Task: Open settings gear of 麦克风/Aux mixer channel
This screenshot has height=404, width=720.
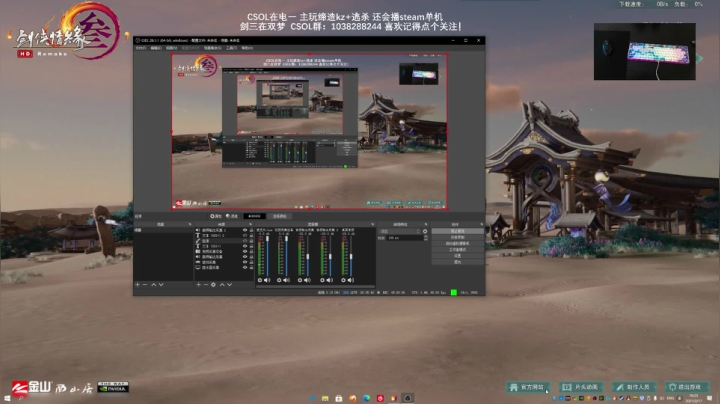Action: coord(260,280)
